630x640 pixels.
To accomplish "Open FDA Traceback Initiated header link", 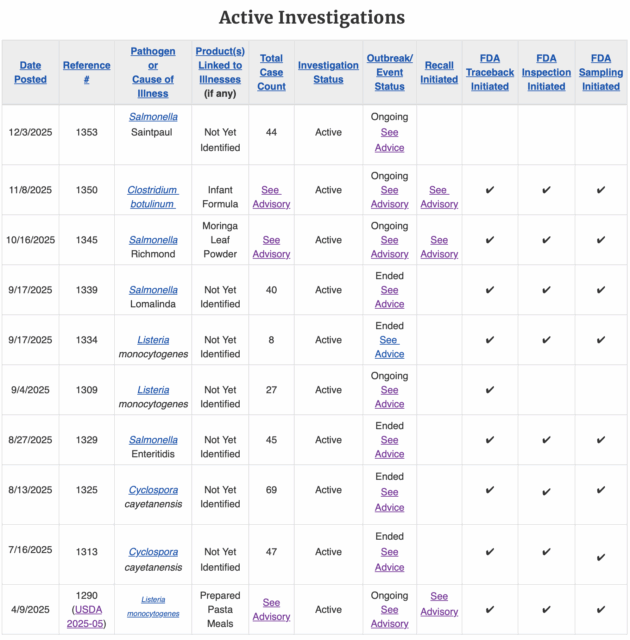I will pyautogui.click(x=490, y=72).
